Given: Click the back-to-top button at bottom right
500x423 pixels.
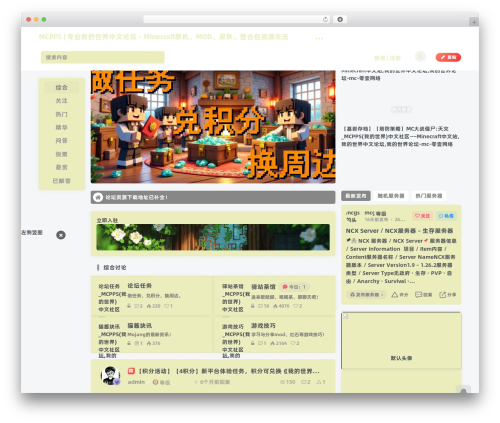Looking at the screenshot, I should 463,390.
